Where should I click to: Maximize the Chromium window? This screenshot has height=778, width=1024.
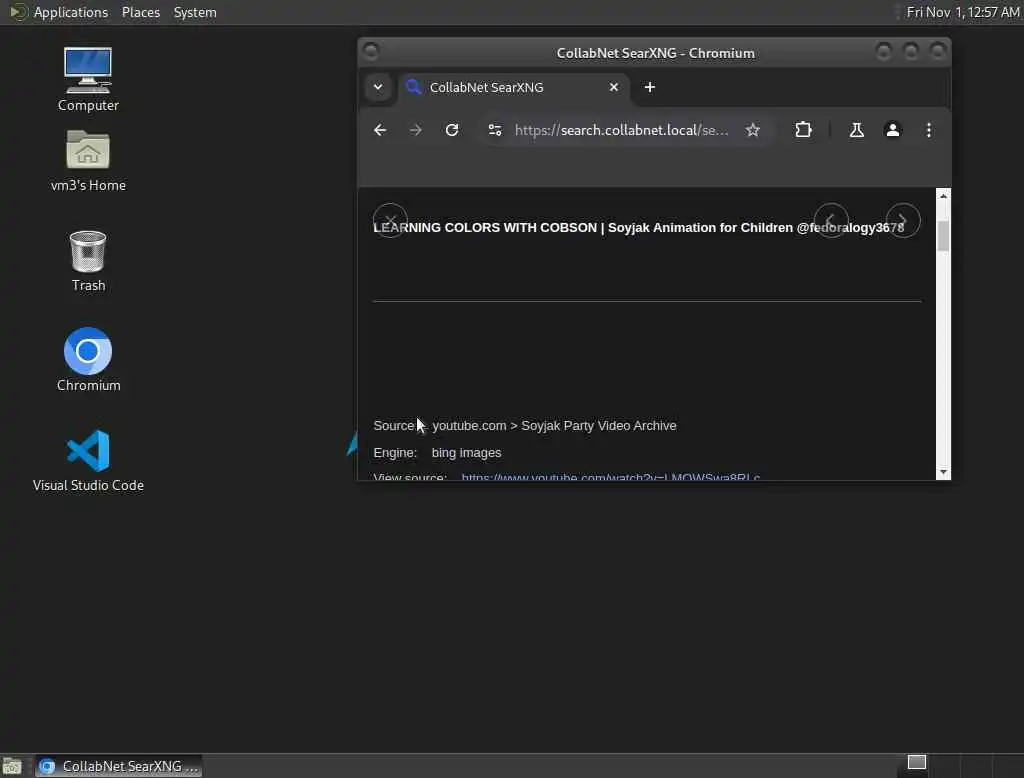point(910,51)
